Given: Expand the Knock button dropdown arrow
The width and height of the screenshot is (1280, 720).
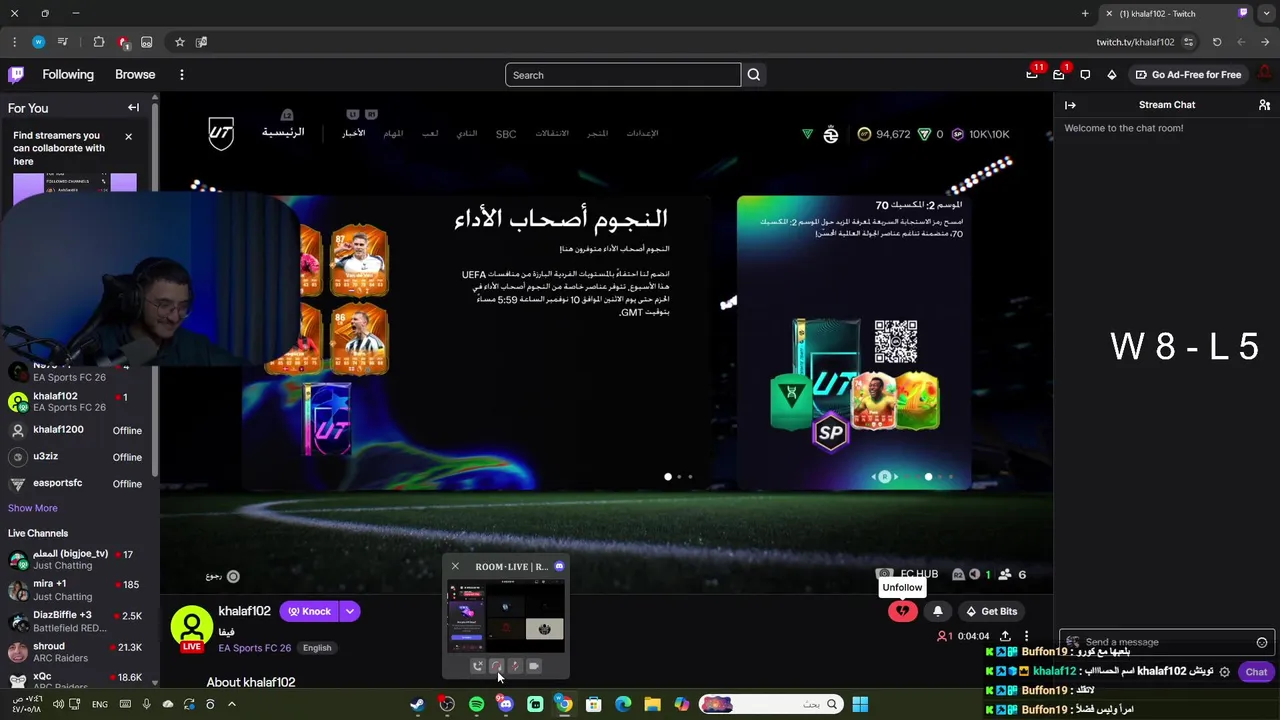Looking at the screenshot, I should tap(349, 611).
